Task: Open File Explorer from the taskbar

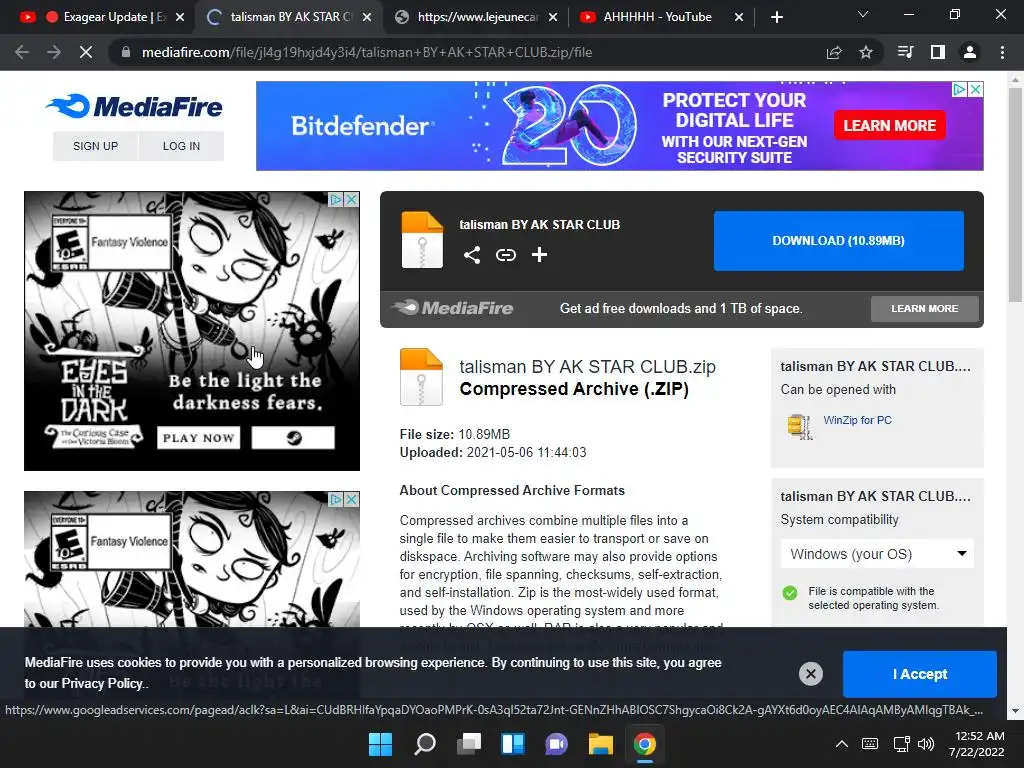Action: click(x=600, y=744)
